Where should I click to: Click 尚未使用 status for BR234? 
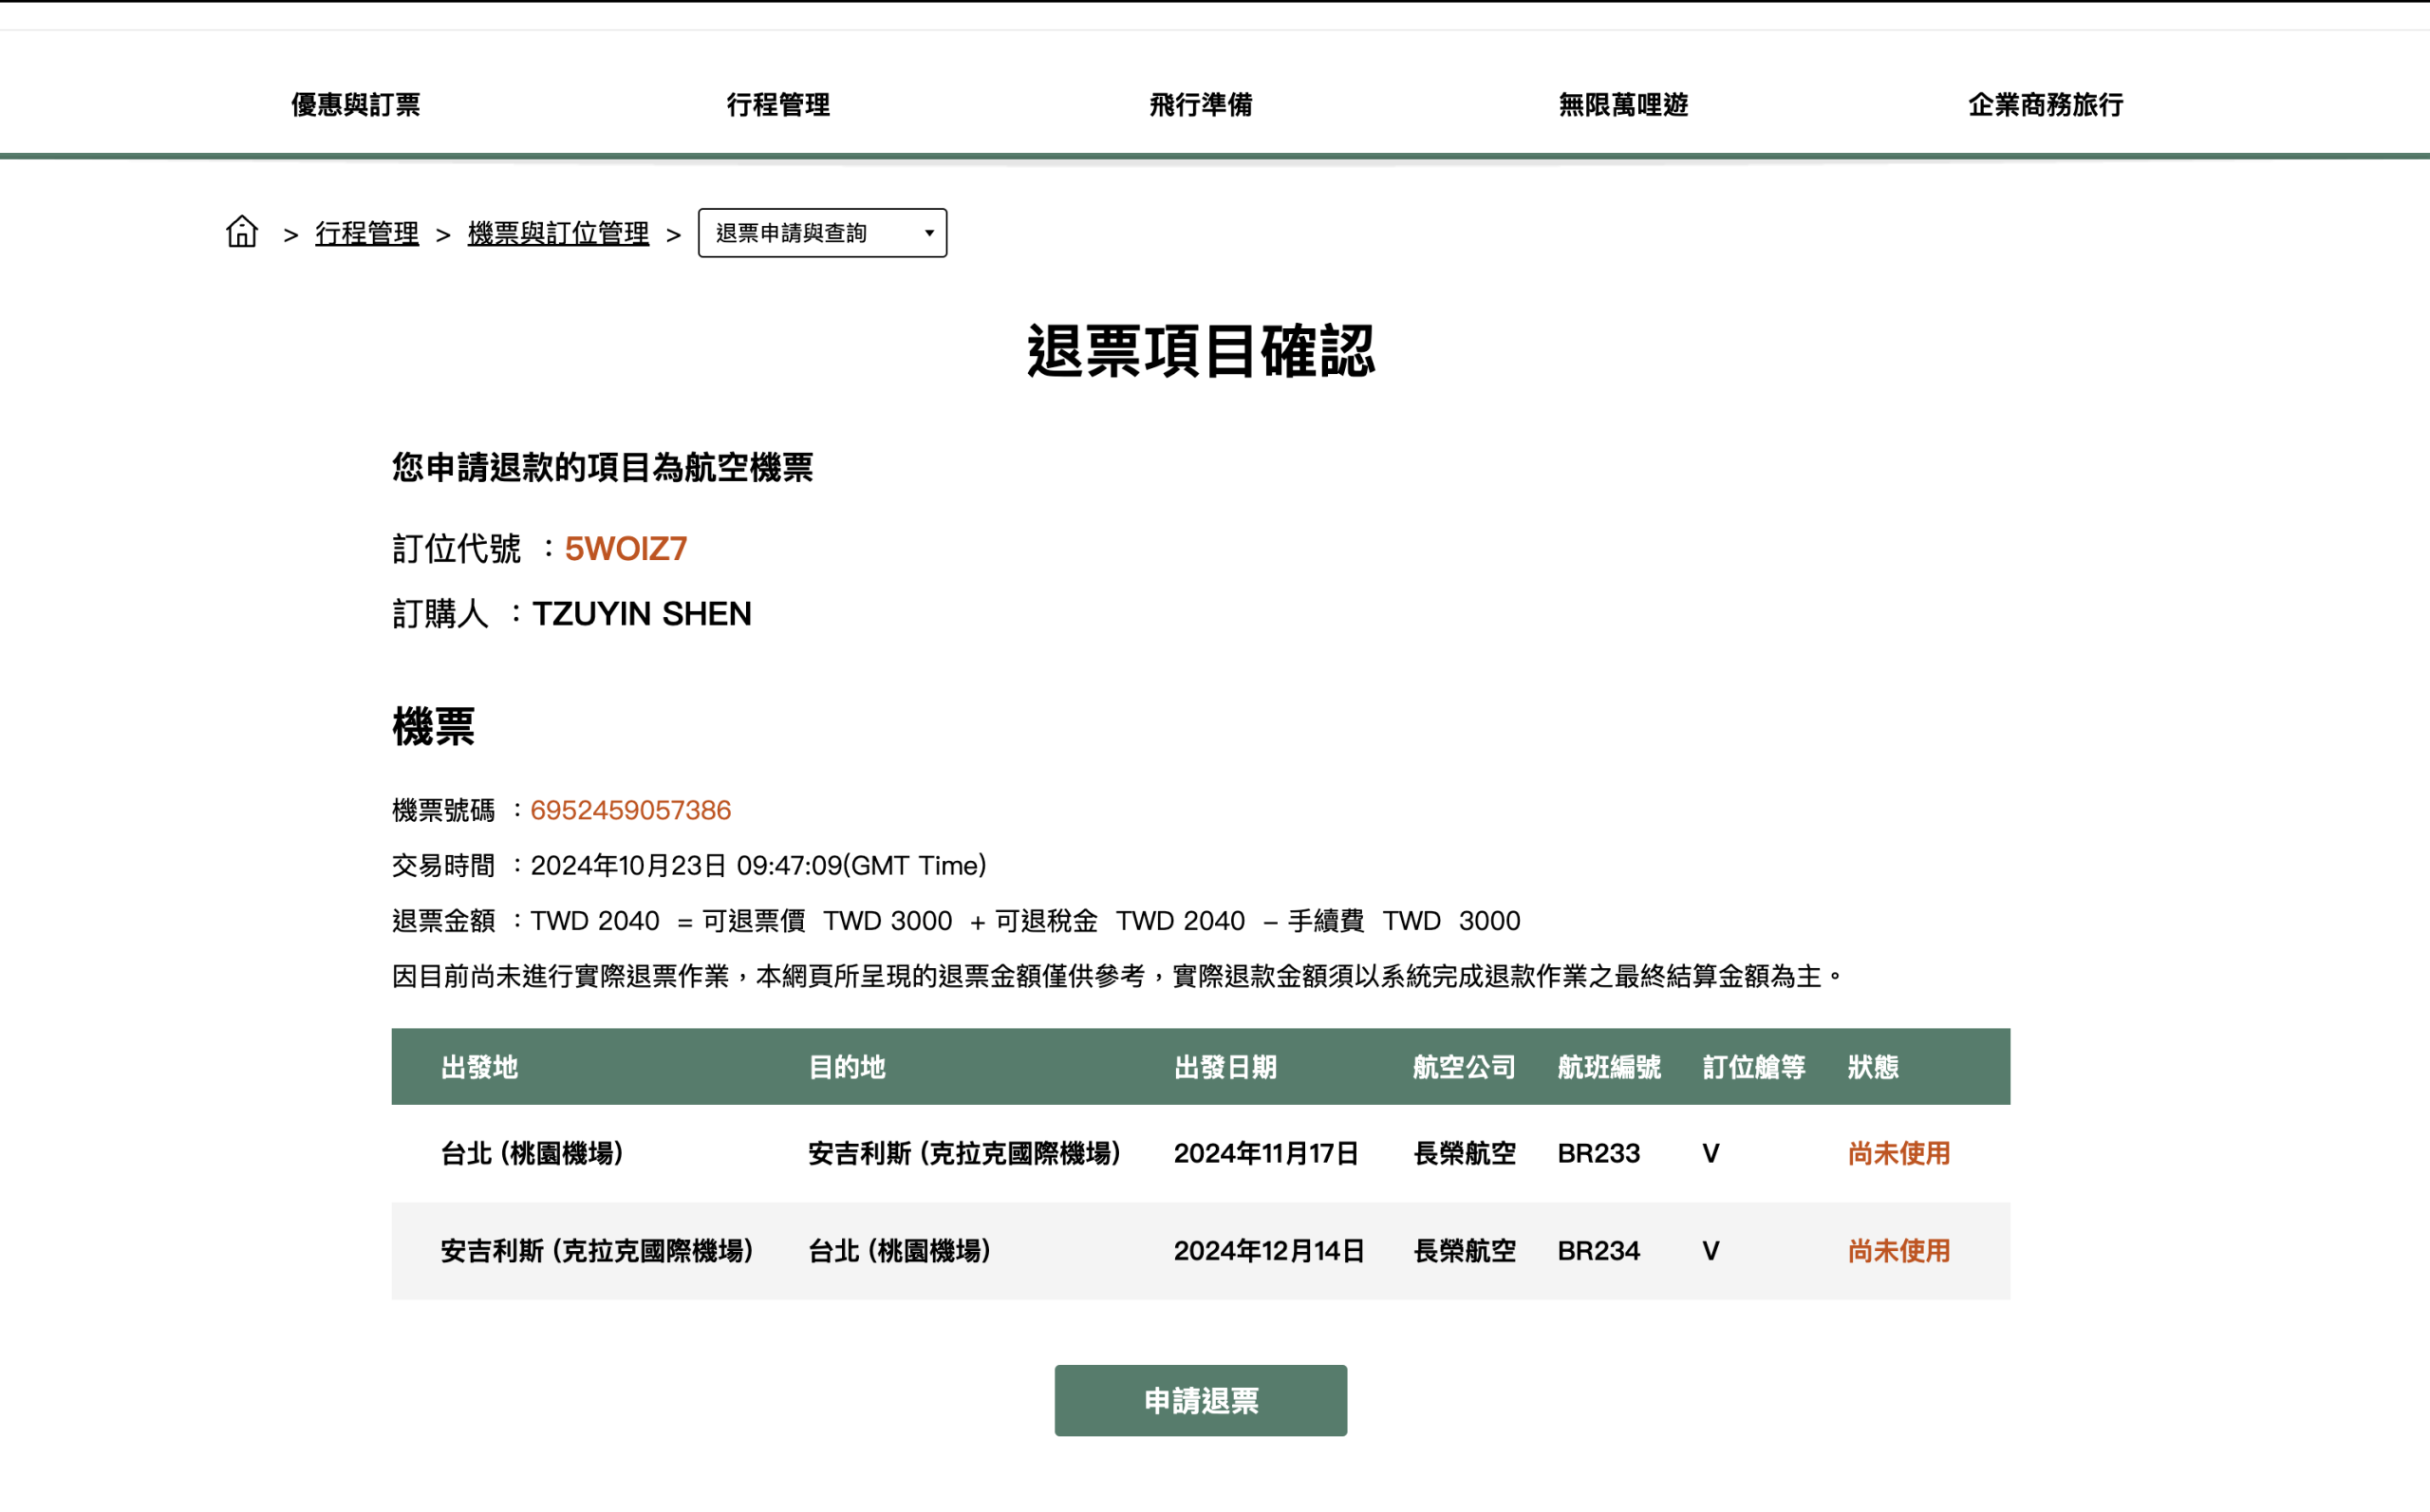coord(1898,1251)
